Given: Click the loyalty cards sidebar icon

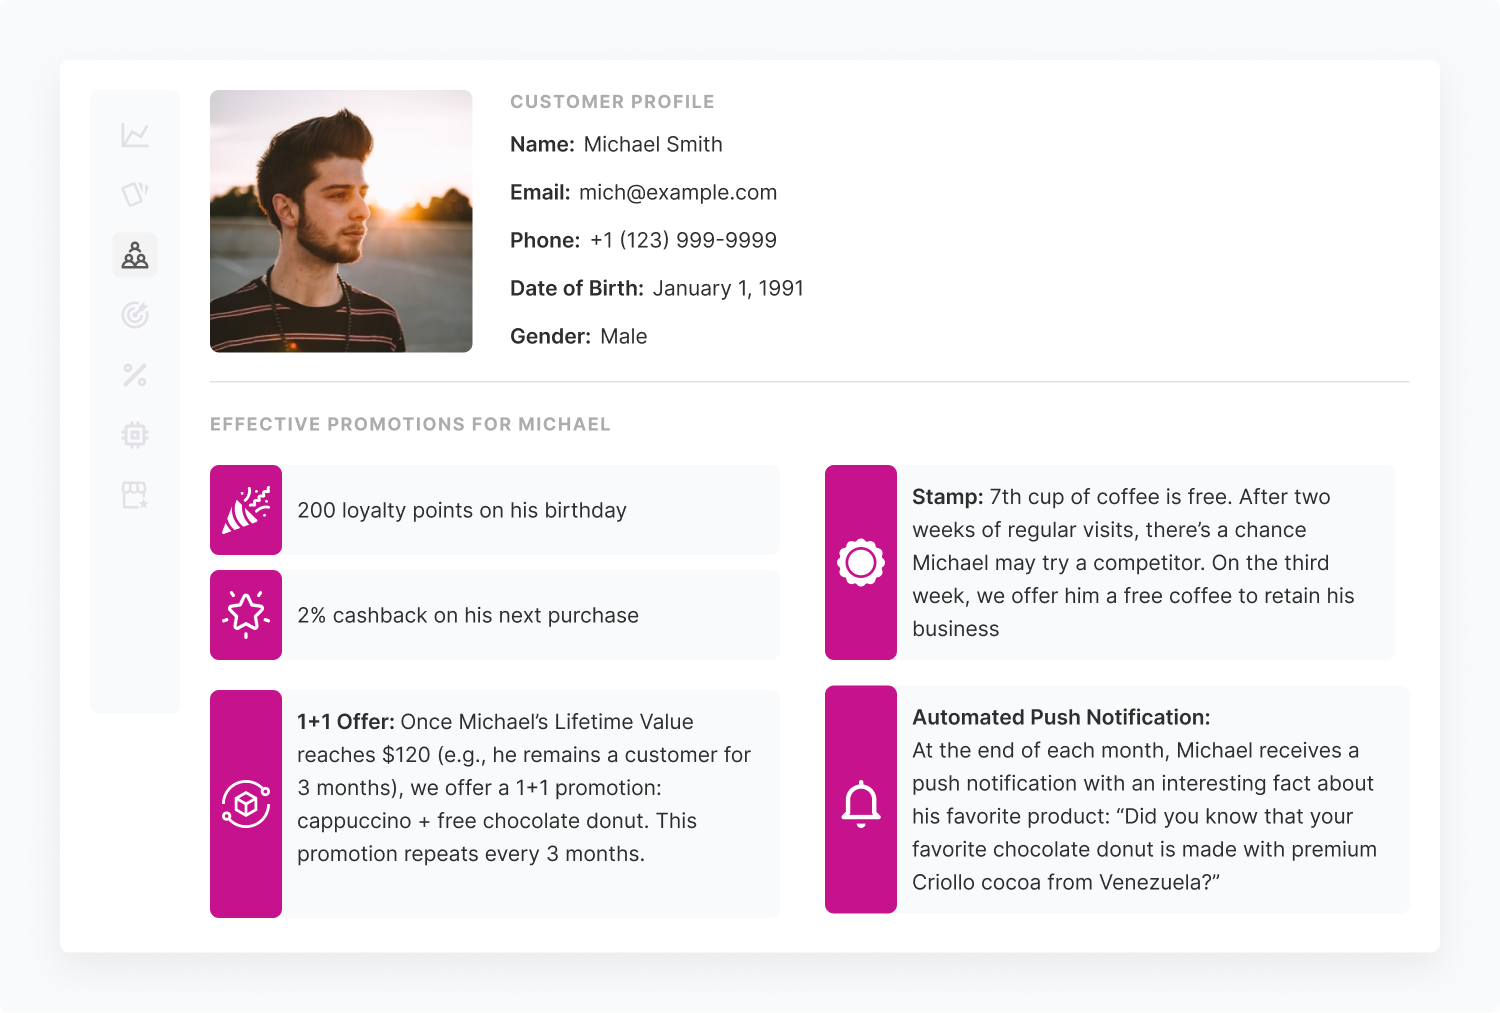Looking at the screenshot, I should (135, 194).
